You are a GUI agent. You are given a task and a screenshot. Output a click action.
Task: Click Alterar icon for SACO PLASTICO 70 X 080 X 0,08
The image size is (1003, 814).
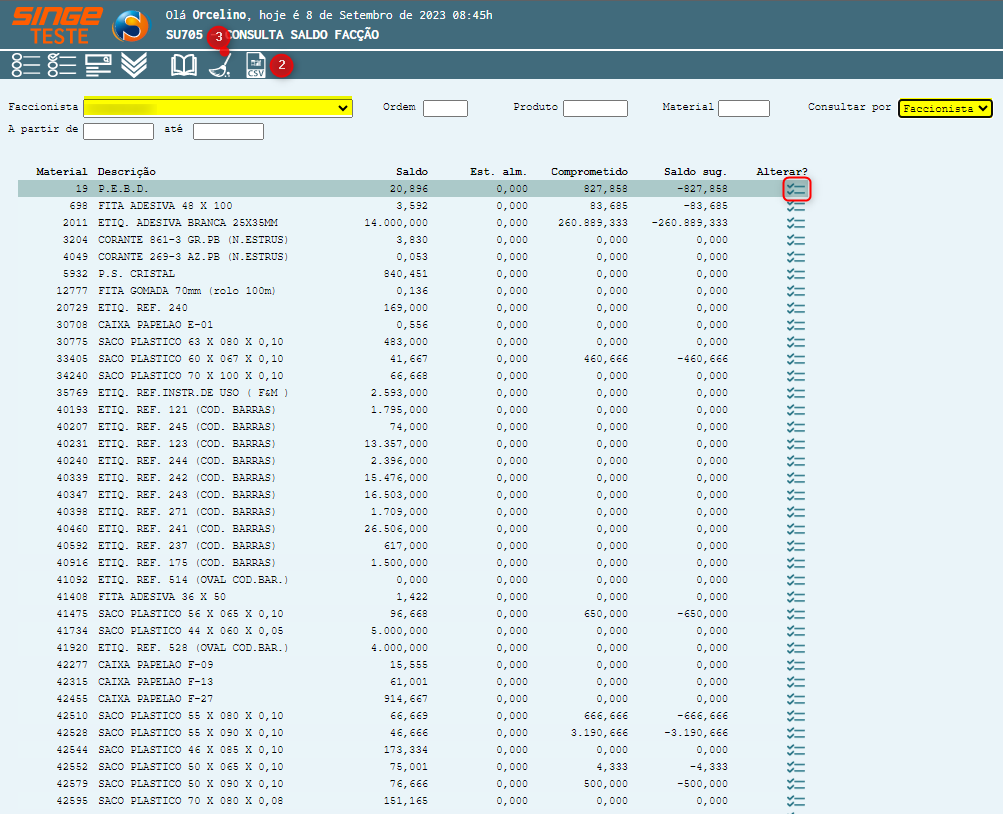(x=796, y=801)
